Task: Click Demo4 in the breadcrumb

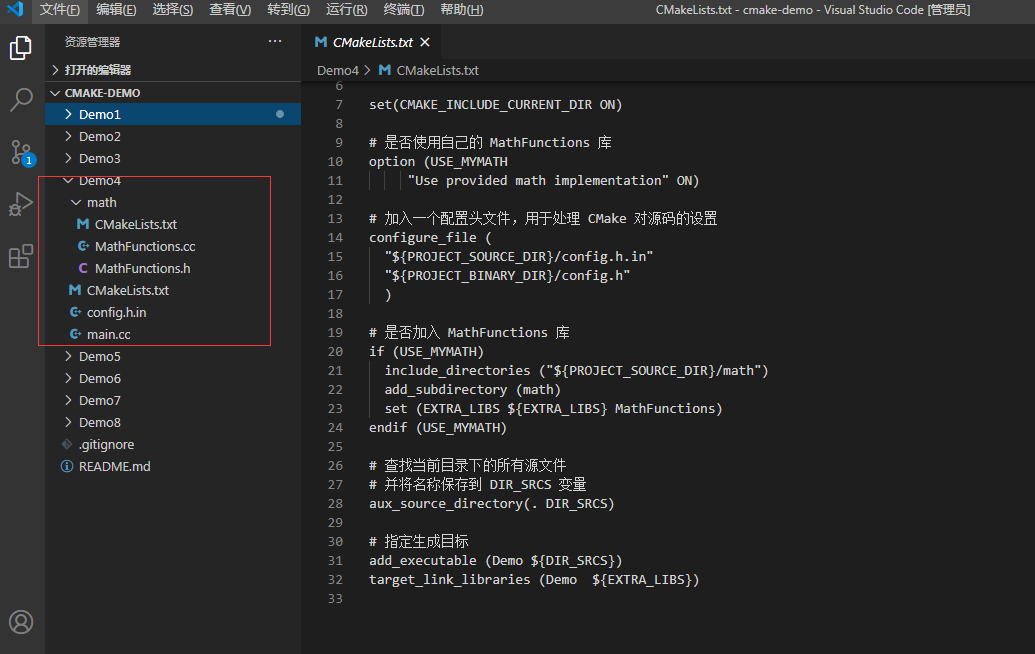Action: [x=337, y=70]
